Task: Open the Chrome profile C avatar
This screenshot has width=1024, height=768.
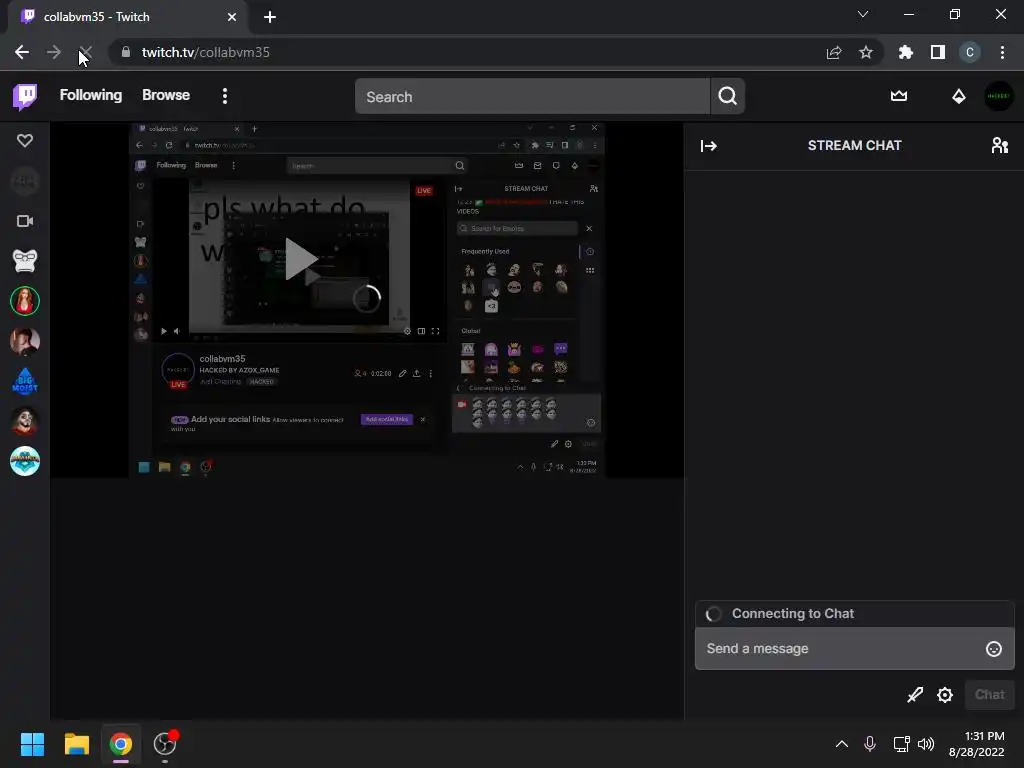Action: pyautogui.click(x=970, y=52)
